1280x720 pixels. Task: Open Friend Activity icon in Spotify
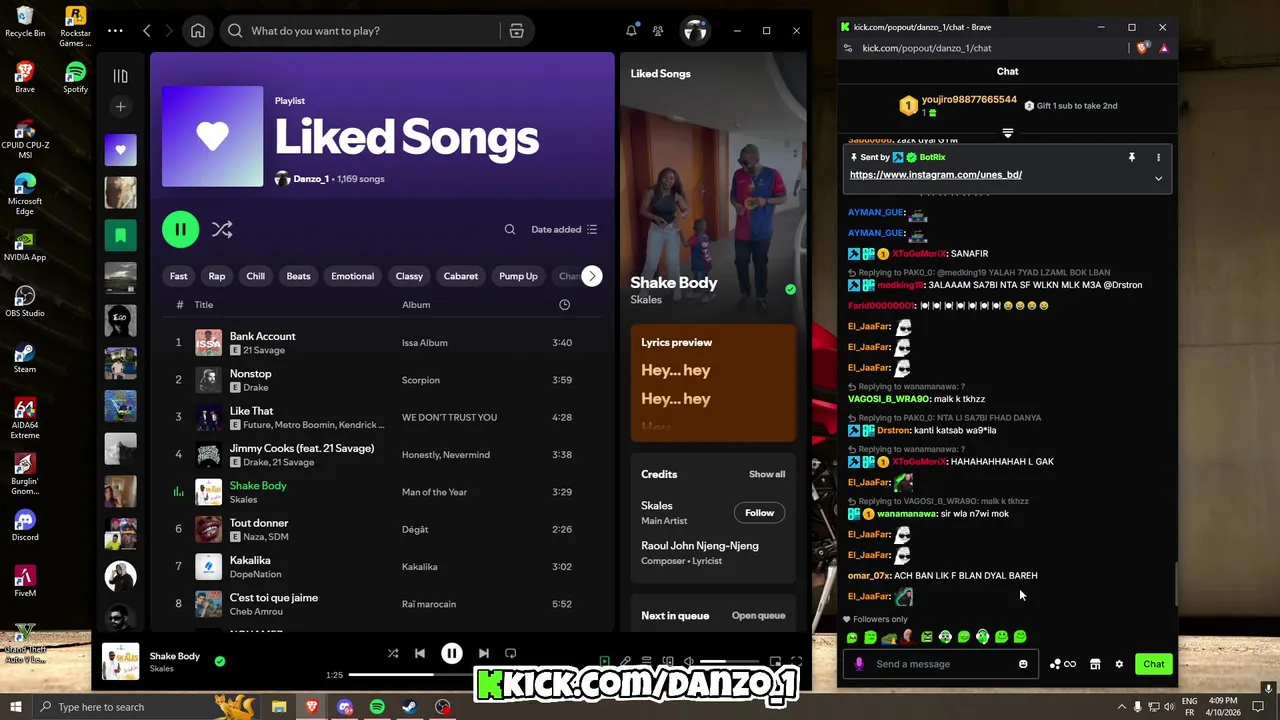(658, 31)
